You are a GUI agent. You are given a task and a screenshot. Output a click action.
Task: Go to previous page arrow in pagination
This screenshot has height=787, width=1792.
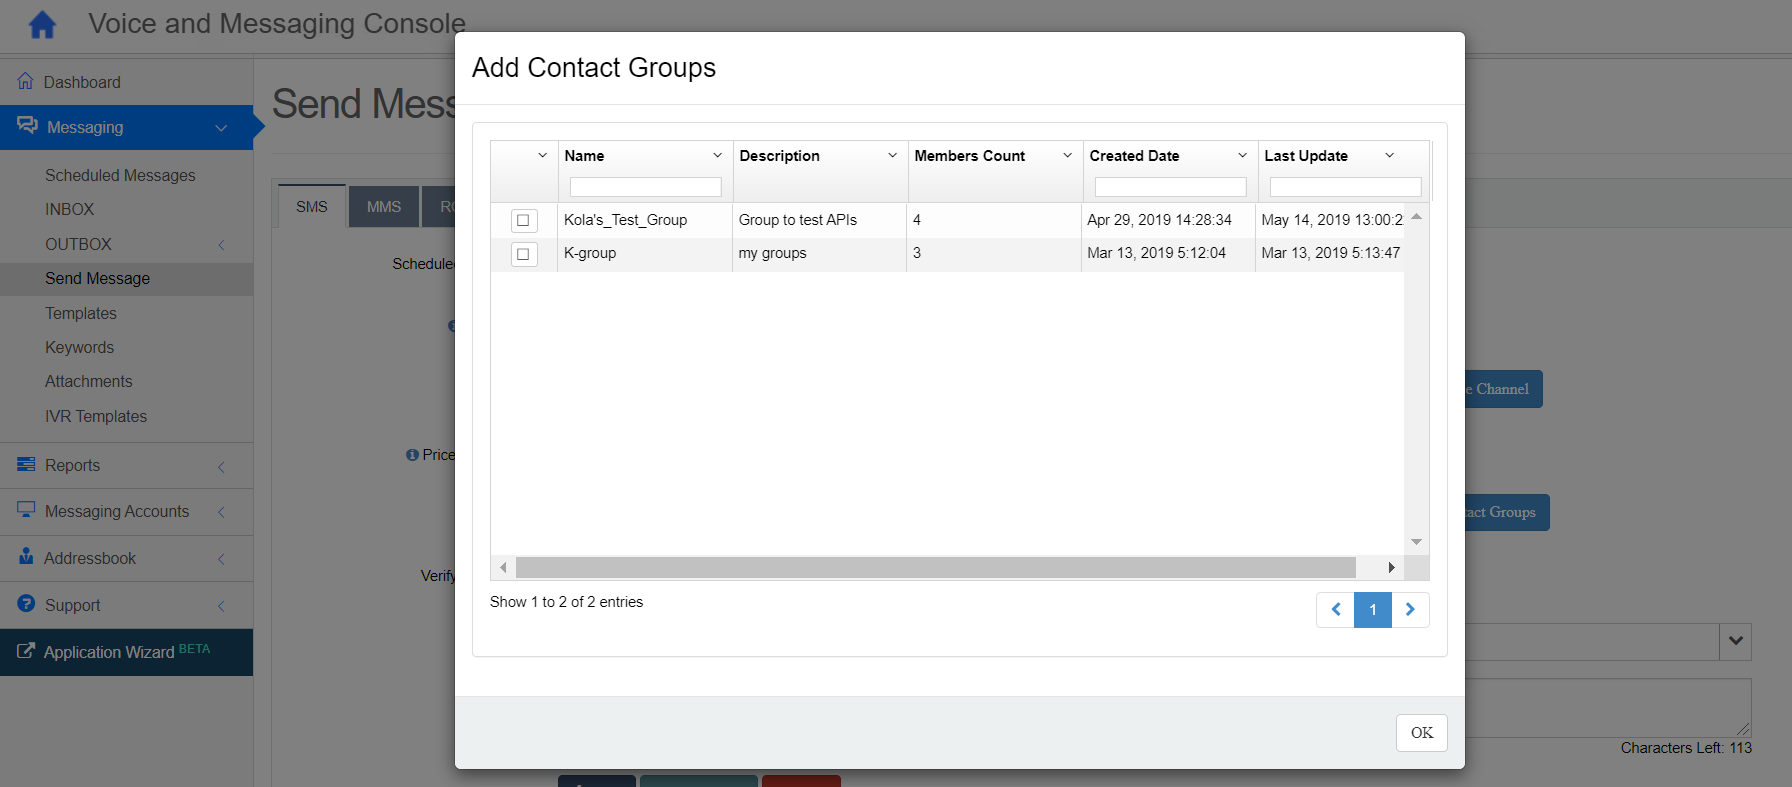tap(1335, 609)
